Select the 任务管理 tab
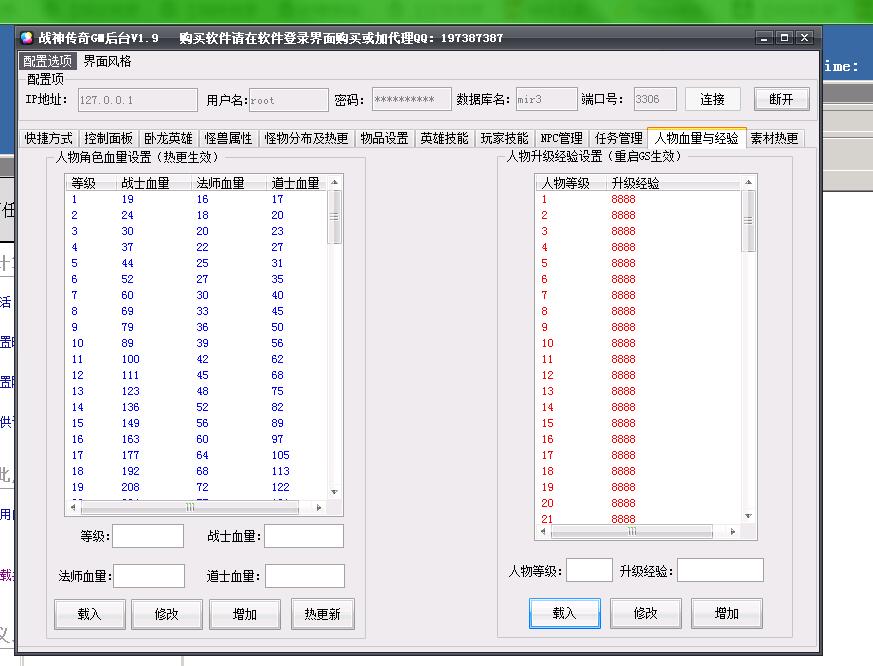Screen dimensions: 873x666 (618, 138)
